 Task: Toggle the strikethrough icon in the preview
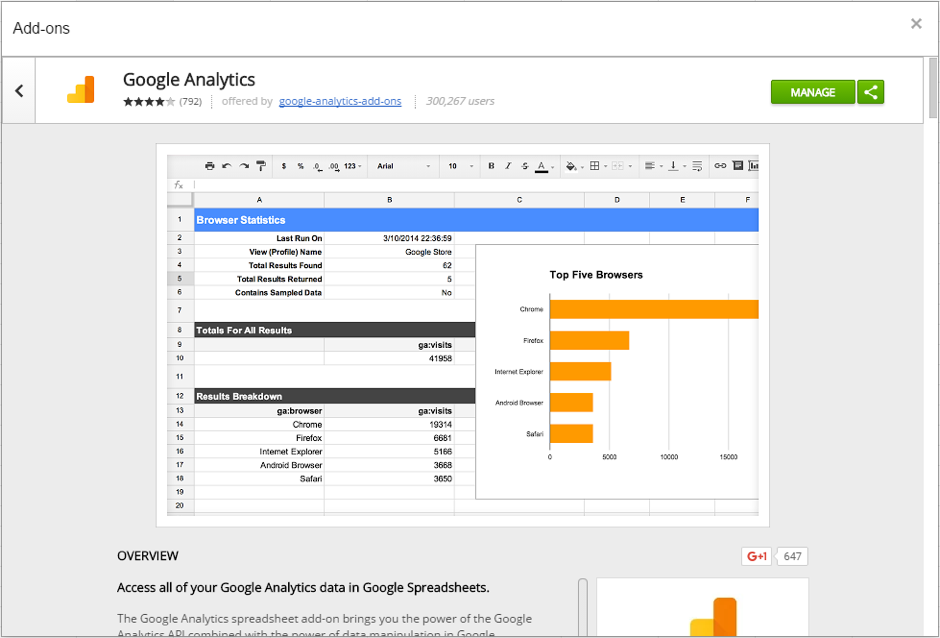coord(525,166)
